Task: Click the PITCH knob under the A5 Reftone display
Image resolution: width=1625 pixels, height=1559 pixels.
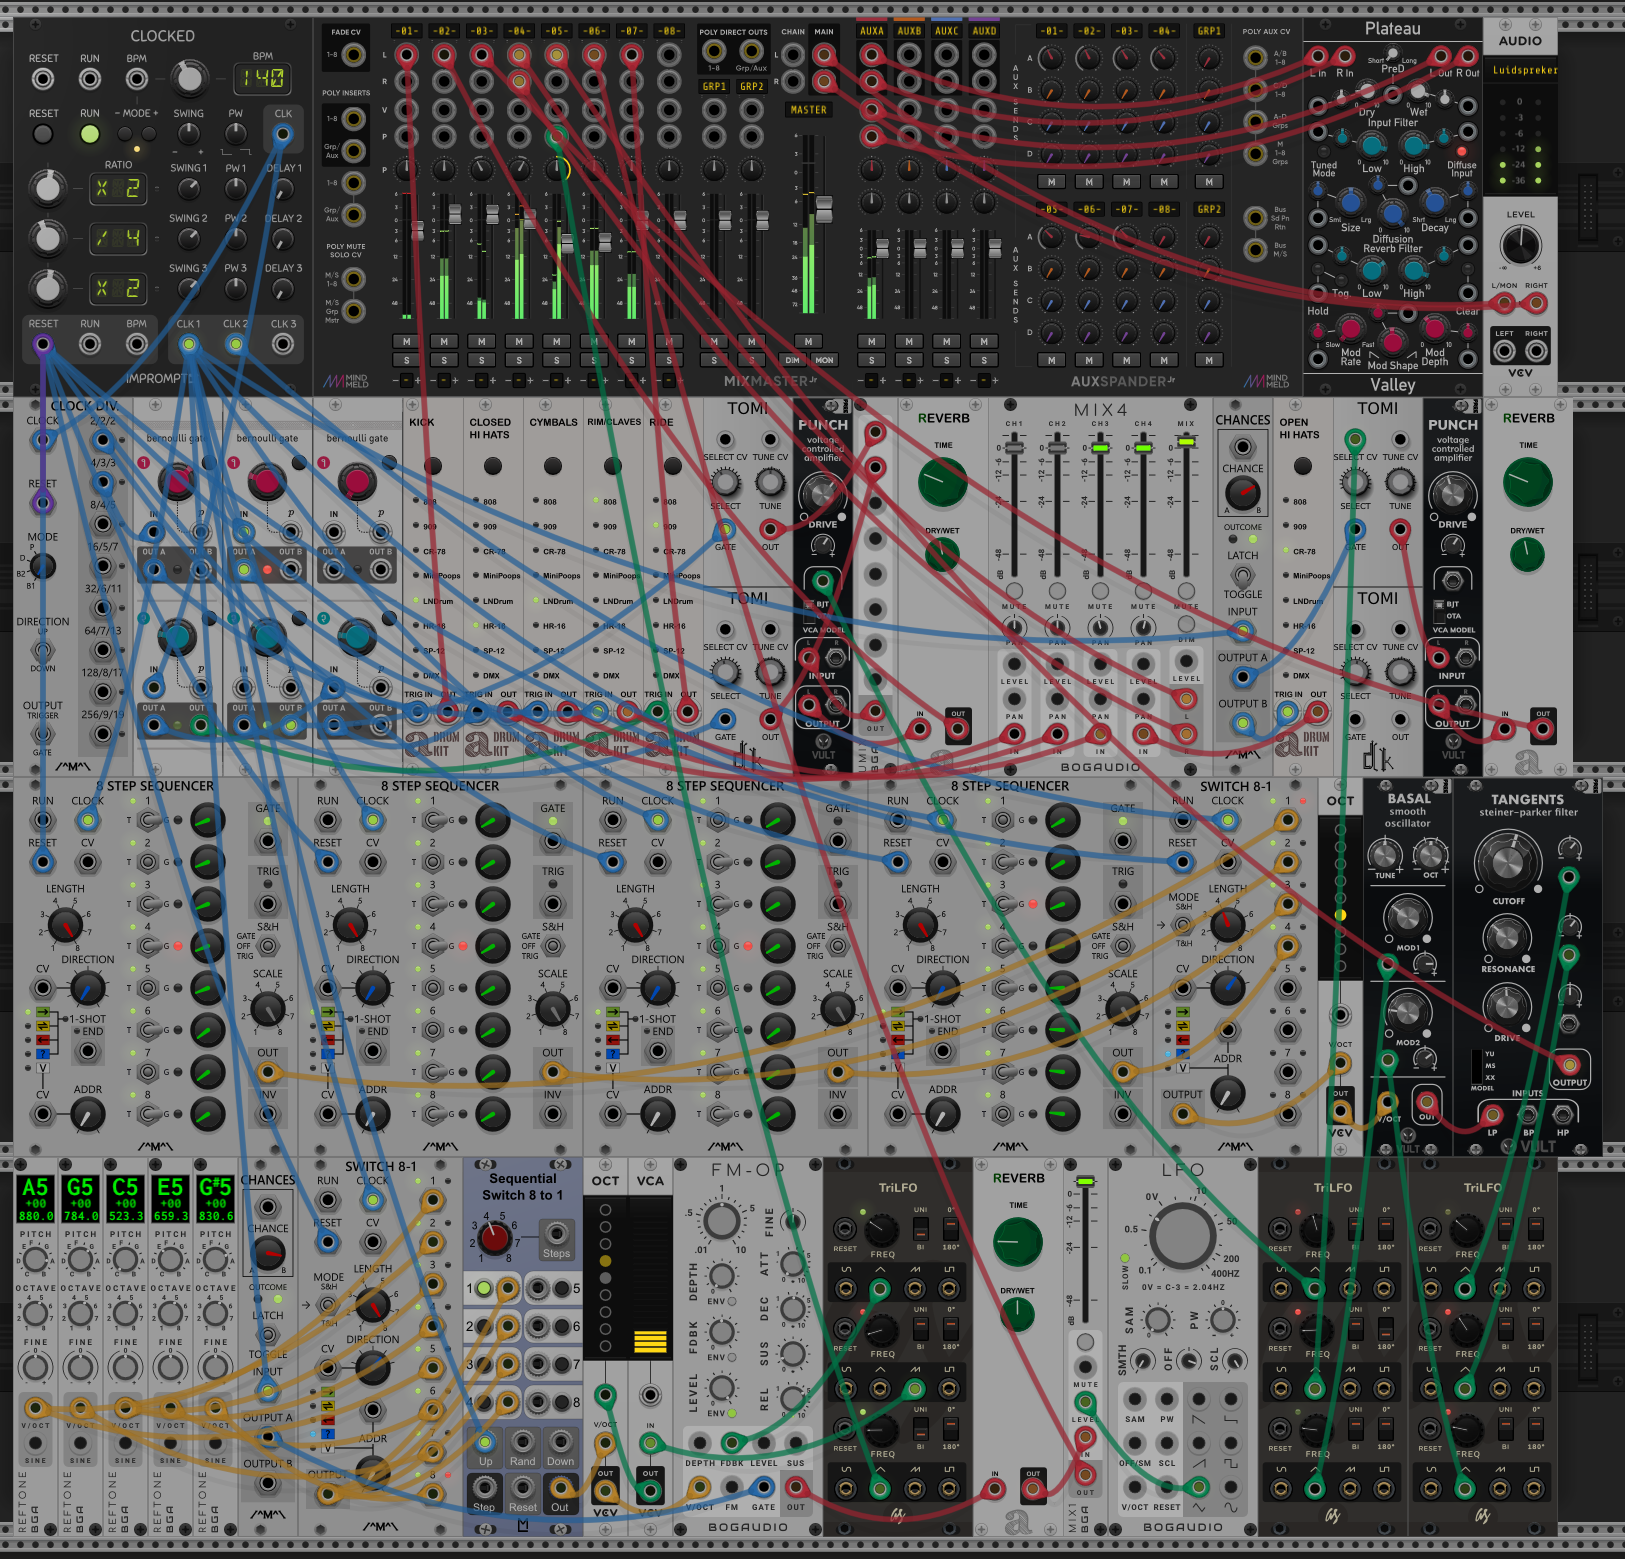Action: click(36, 1259)
